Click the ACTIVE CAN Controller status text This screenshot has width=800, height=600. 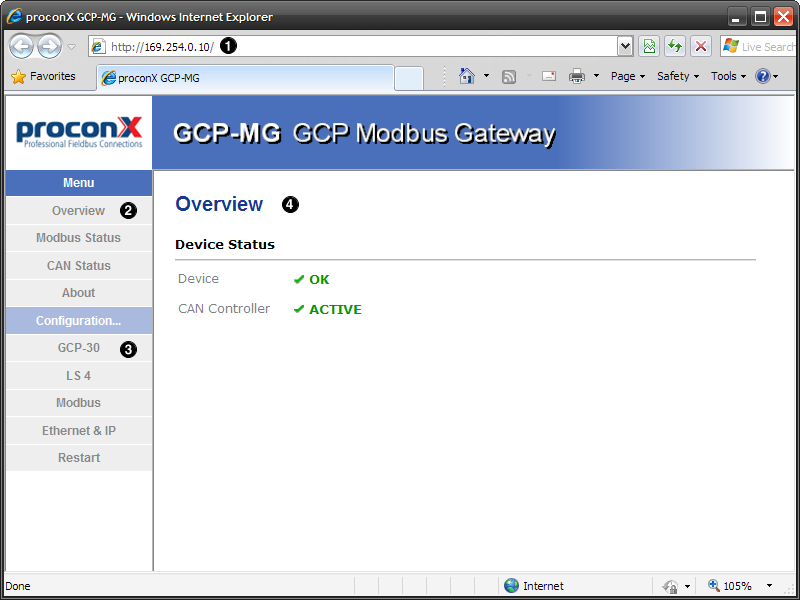335,310
